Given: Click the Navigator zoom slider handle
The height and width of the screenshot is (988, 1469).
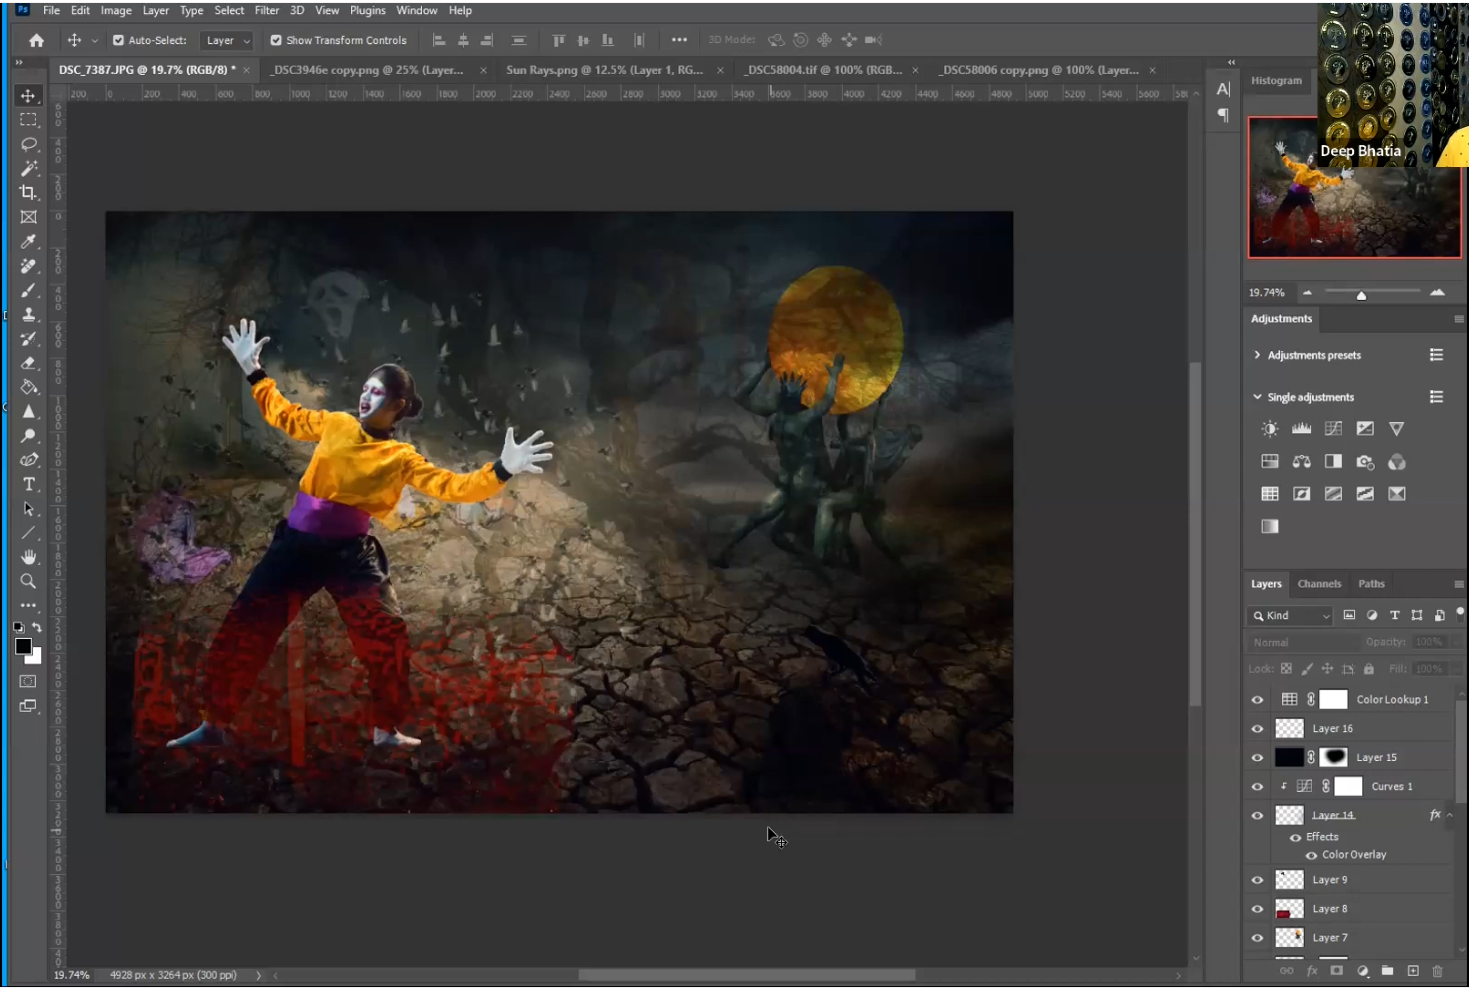Looking at the screenshot, I should (x=1361, y=294).
